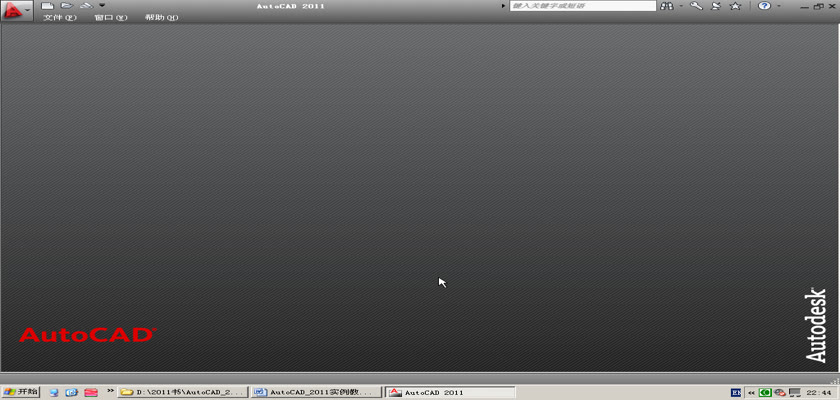
Task: Click the binoculars search icon
Action: tap(667, 6)
